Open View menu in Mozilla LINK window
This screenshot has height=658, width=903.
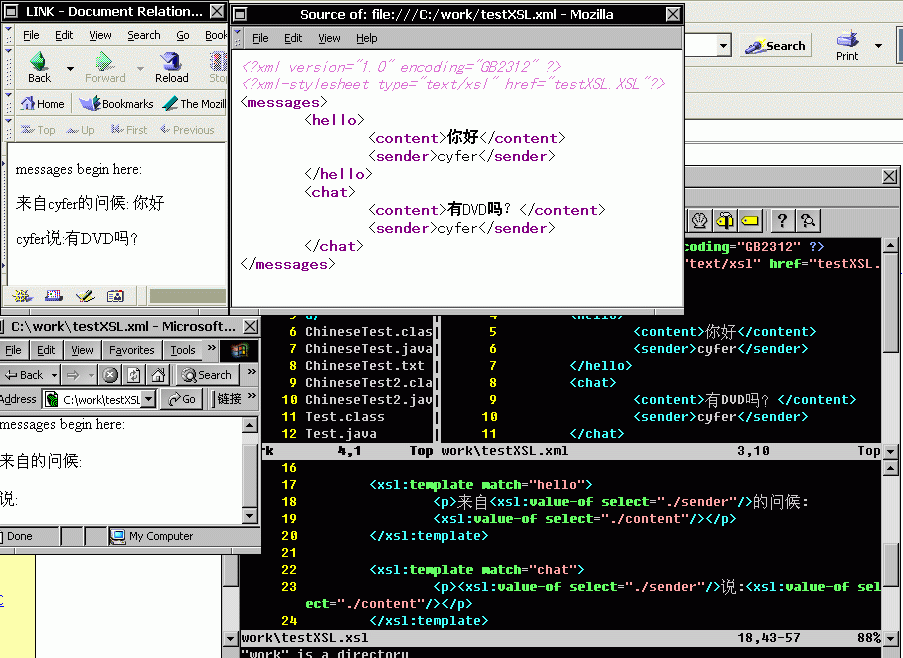pos(100,35)
